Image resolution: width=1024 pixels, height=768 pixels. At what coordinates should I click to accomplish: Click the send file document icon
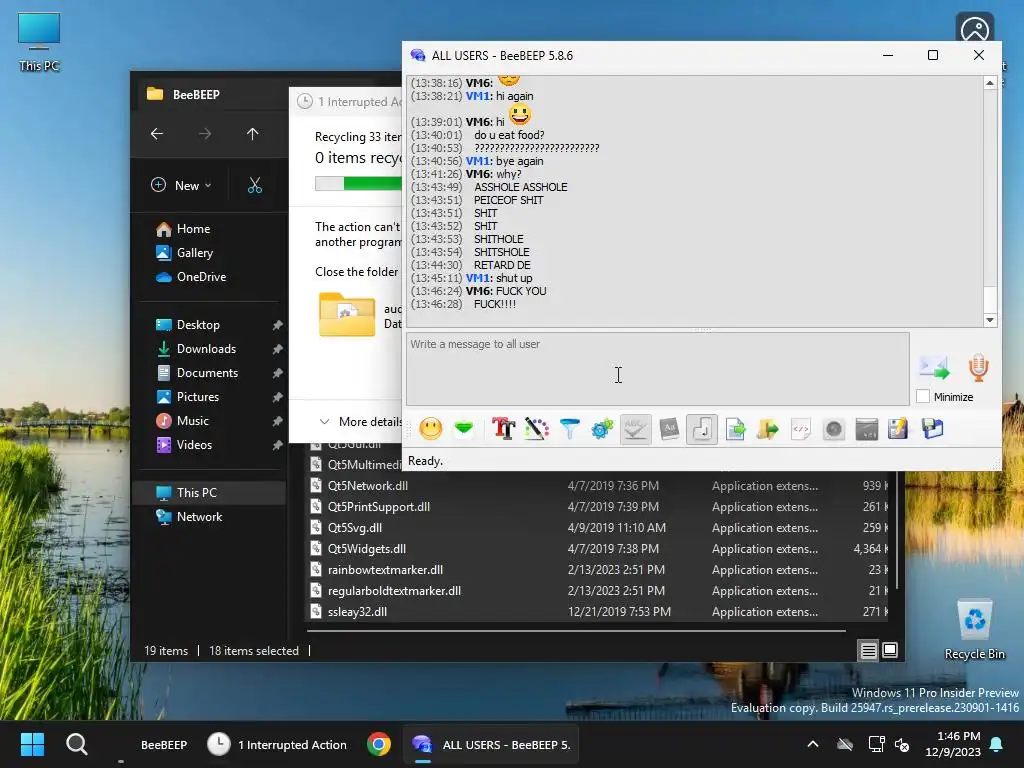(735, 429)
